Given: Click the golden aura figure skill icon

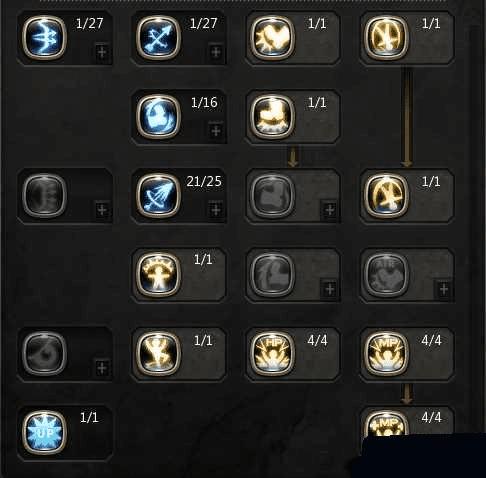Looking at the screenshot, I should (158, 274).
